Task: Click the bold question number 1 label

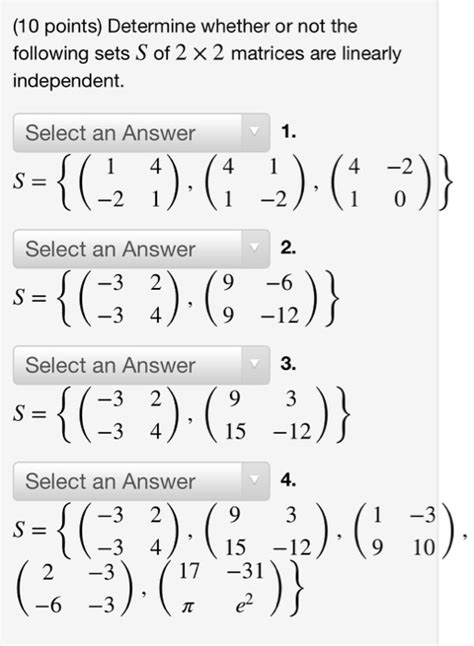Action: click(x=288, y=132)
